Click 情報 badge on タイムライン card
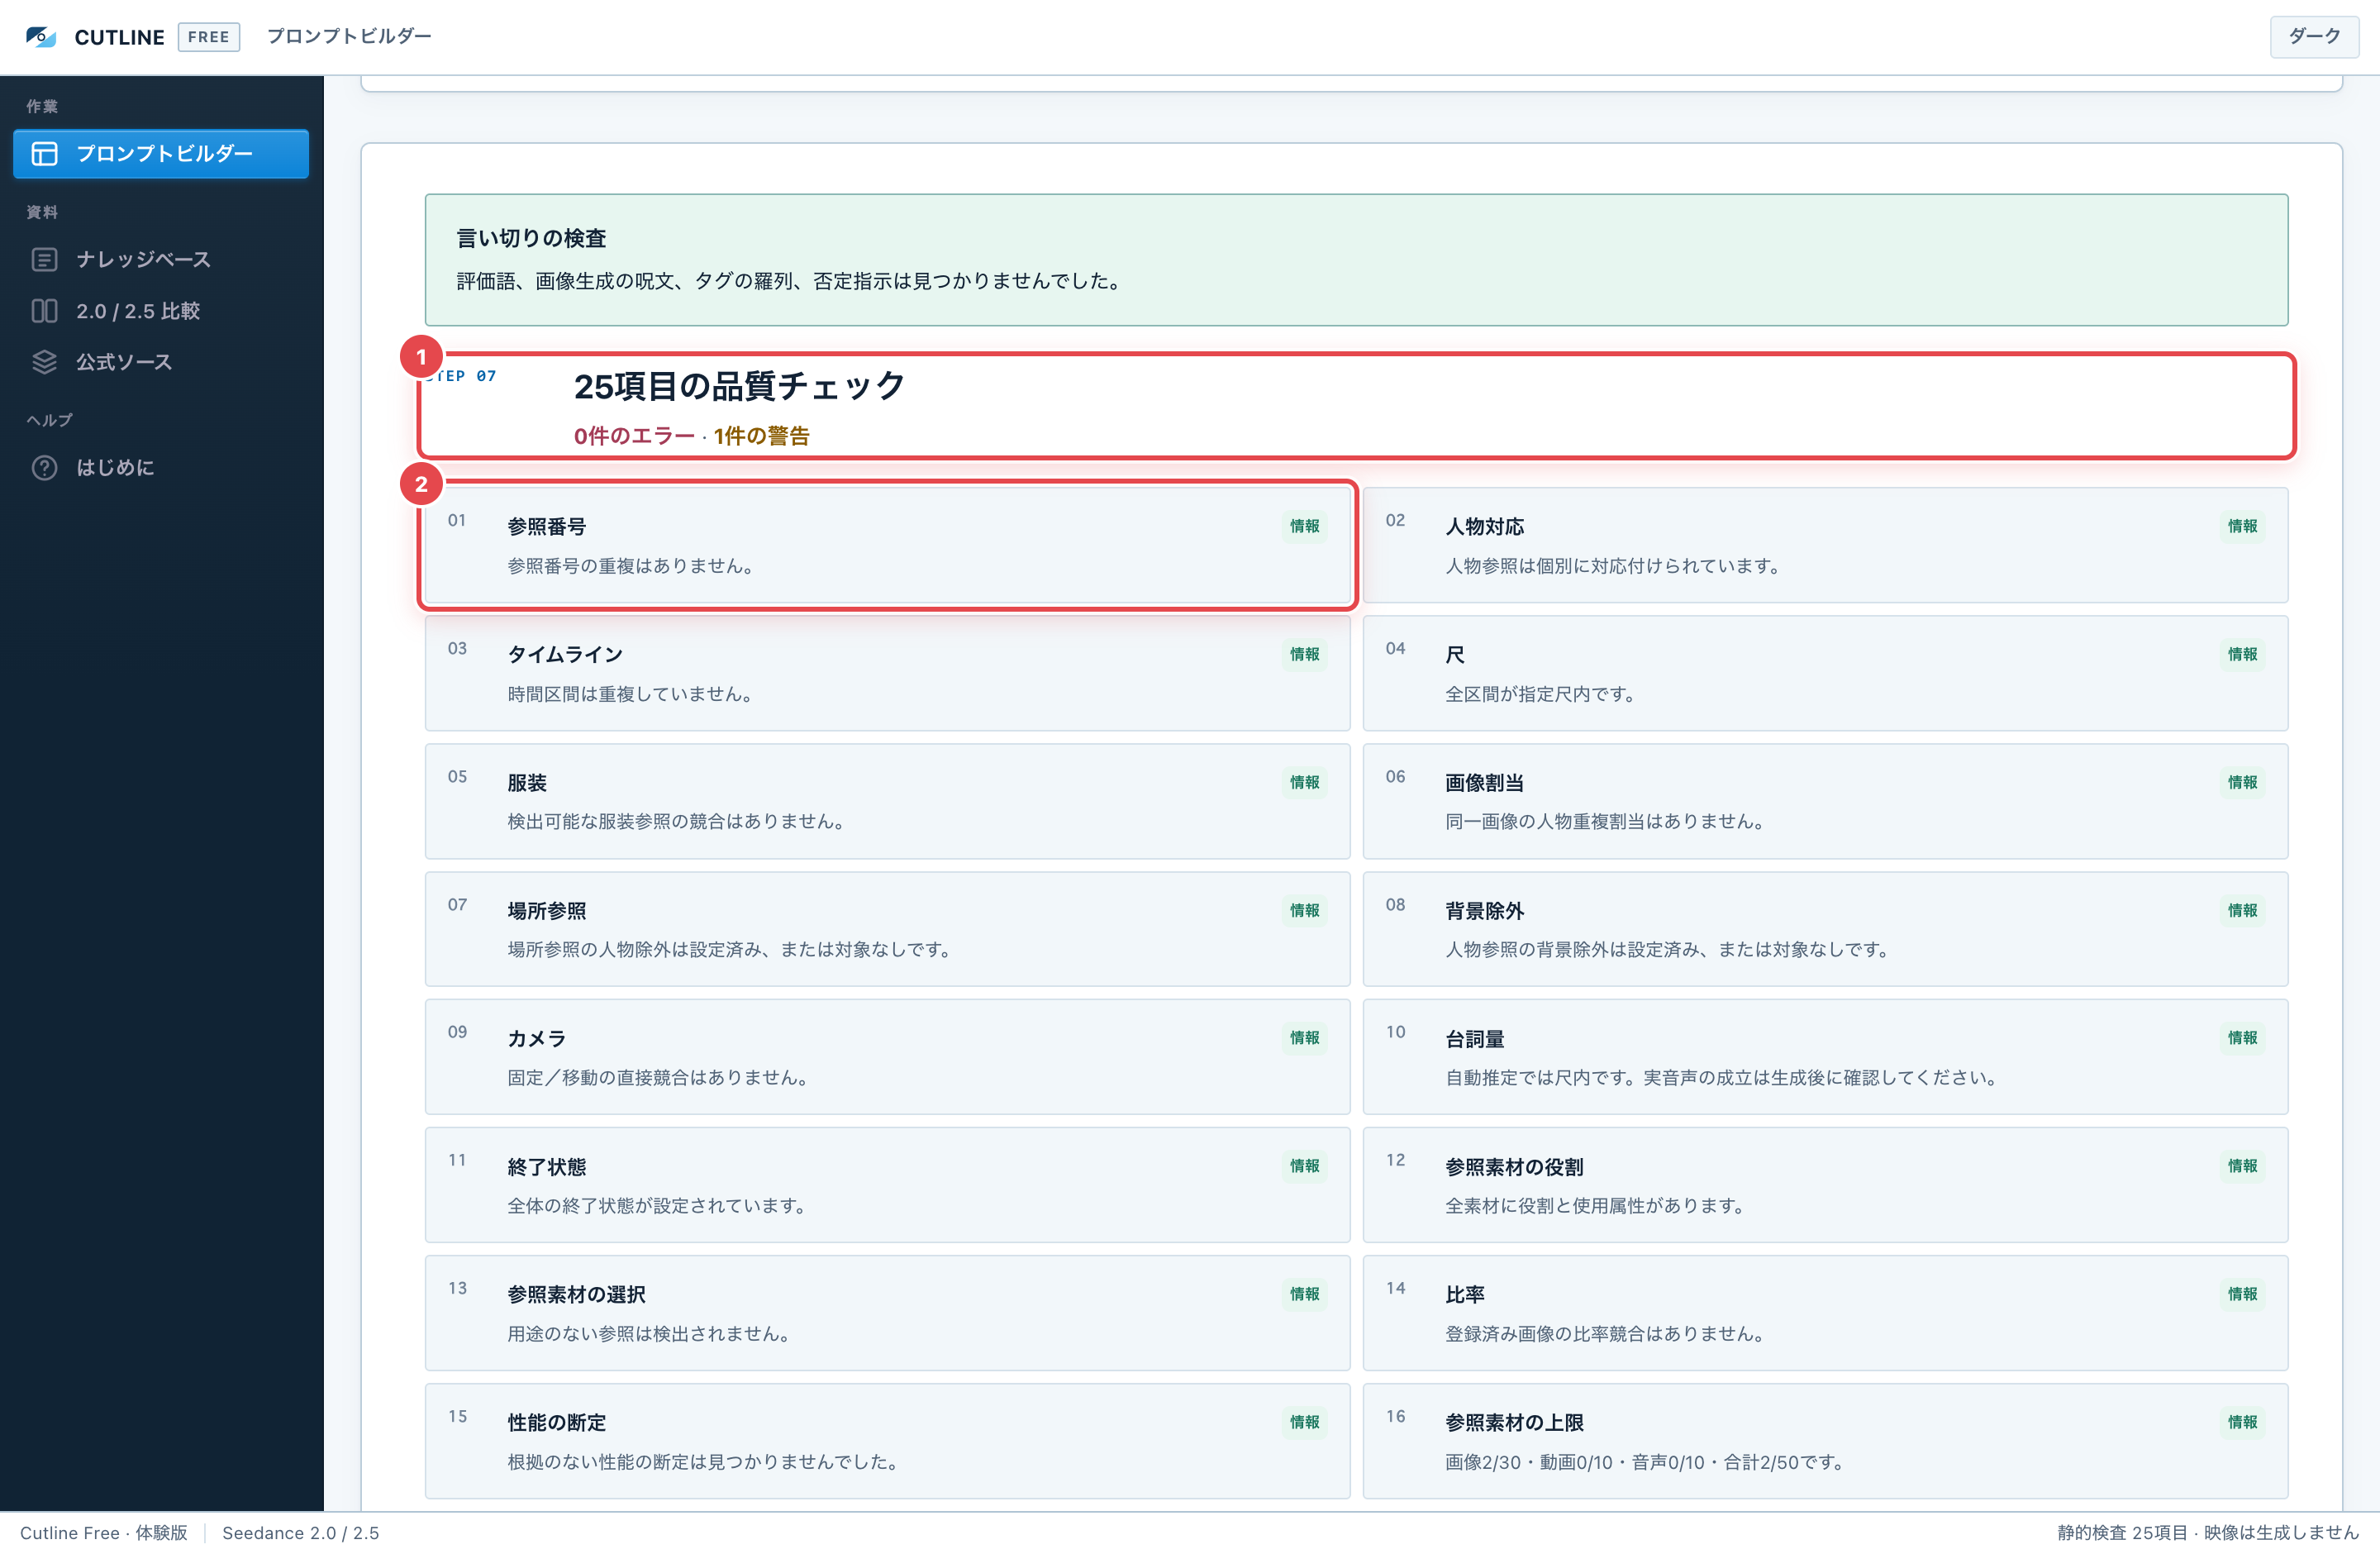 pyautogui.click(x=1304, y=654)
